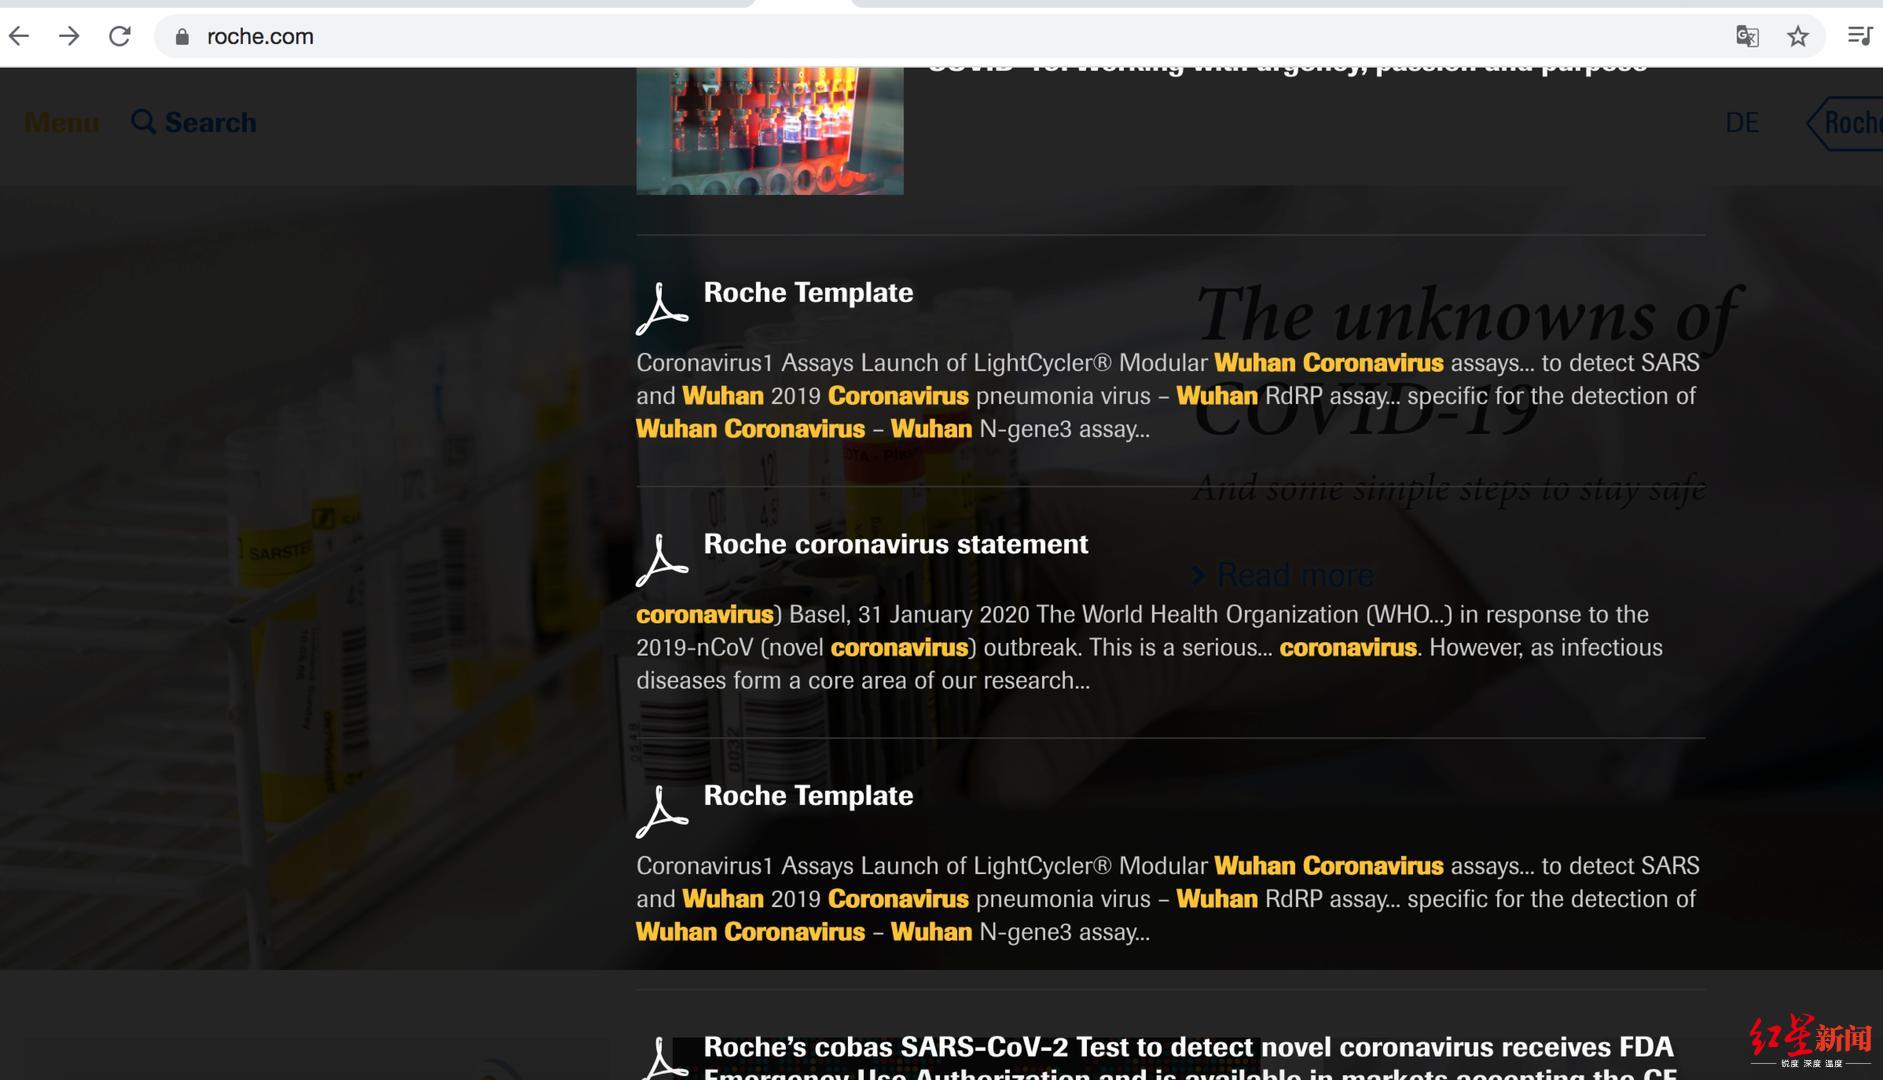Click the Roche hexagon logo

(1845, 123)
